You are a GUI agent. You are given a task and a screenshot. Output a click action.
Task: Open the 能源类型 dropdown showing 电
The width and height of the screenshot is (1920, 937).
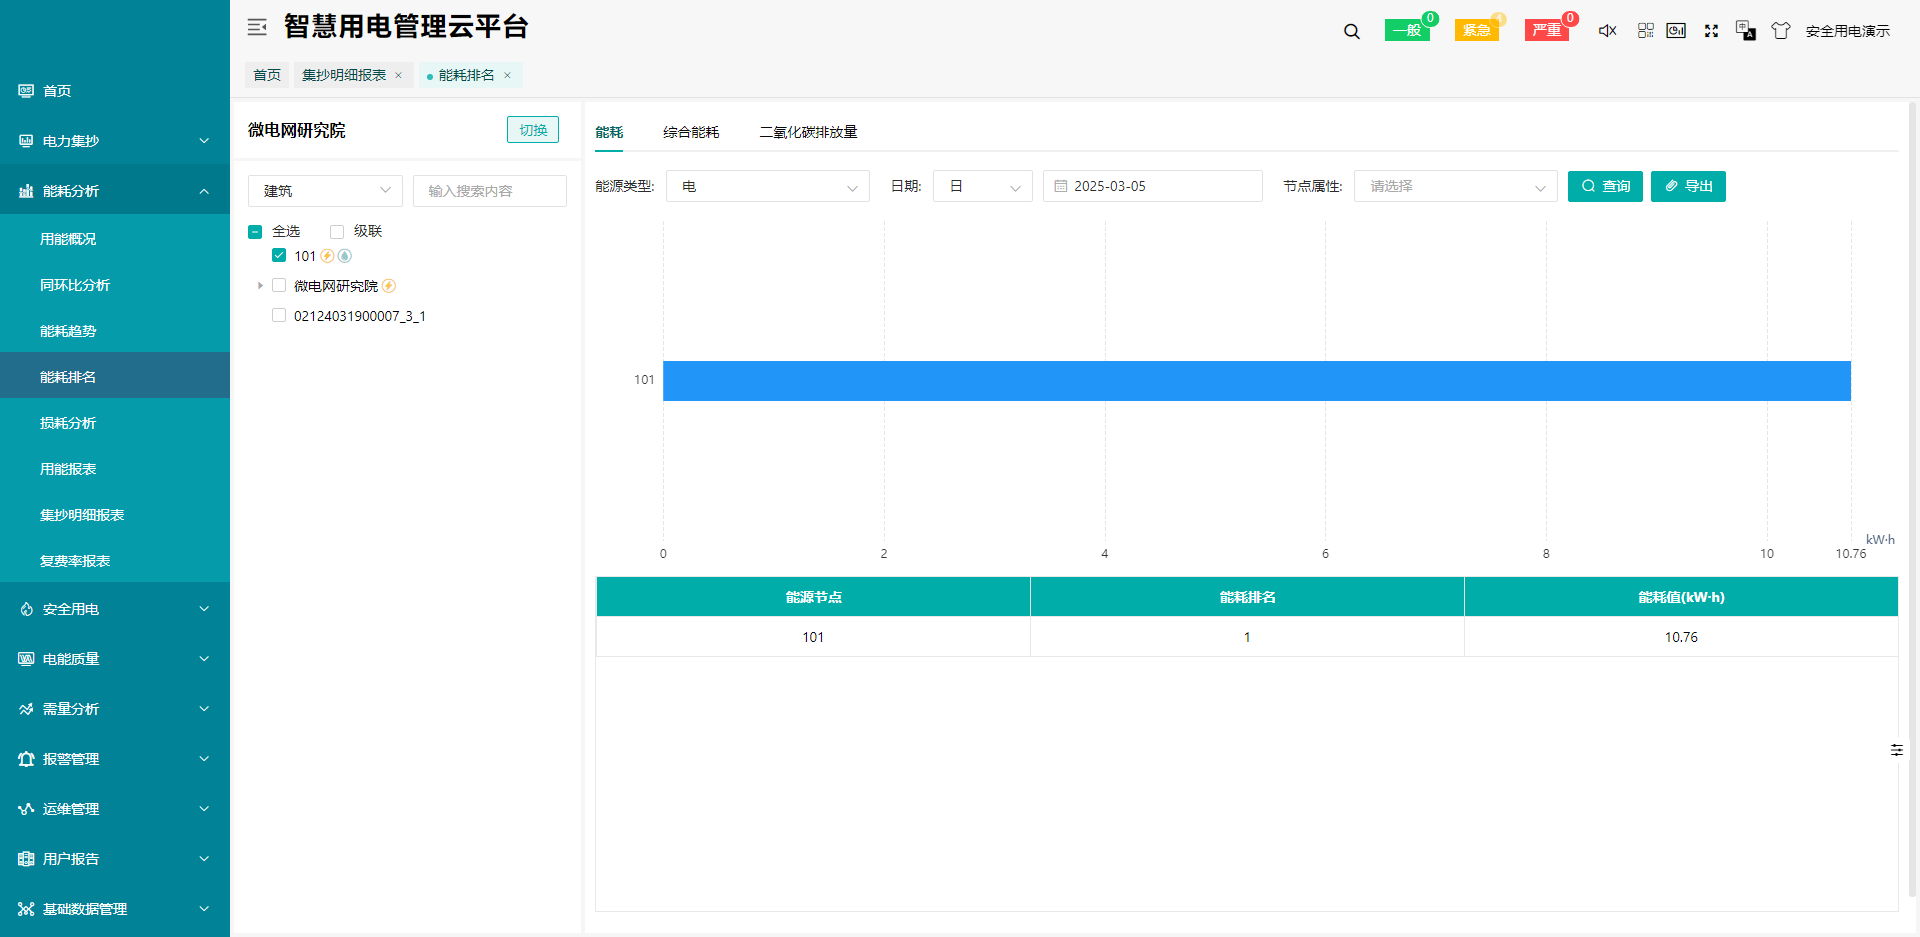tap(768, 187)
